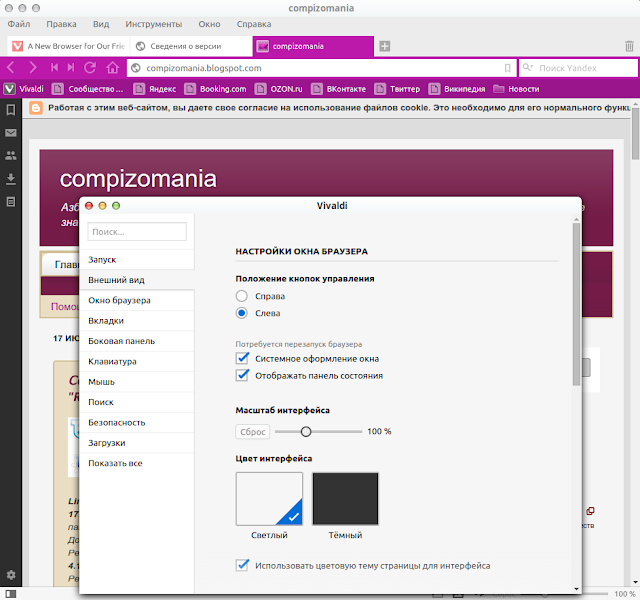Open settings via the gear icon
Viewport: 640px width, 600px height.
point(11,575)
